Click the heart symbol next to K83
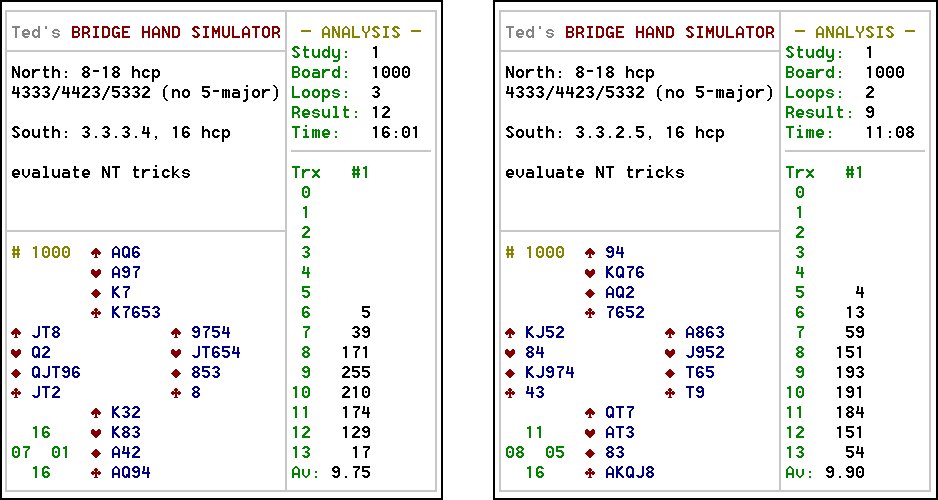This screenshot has width=938, height=500. pos(96,433)
